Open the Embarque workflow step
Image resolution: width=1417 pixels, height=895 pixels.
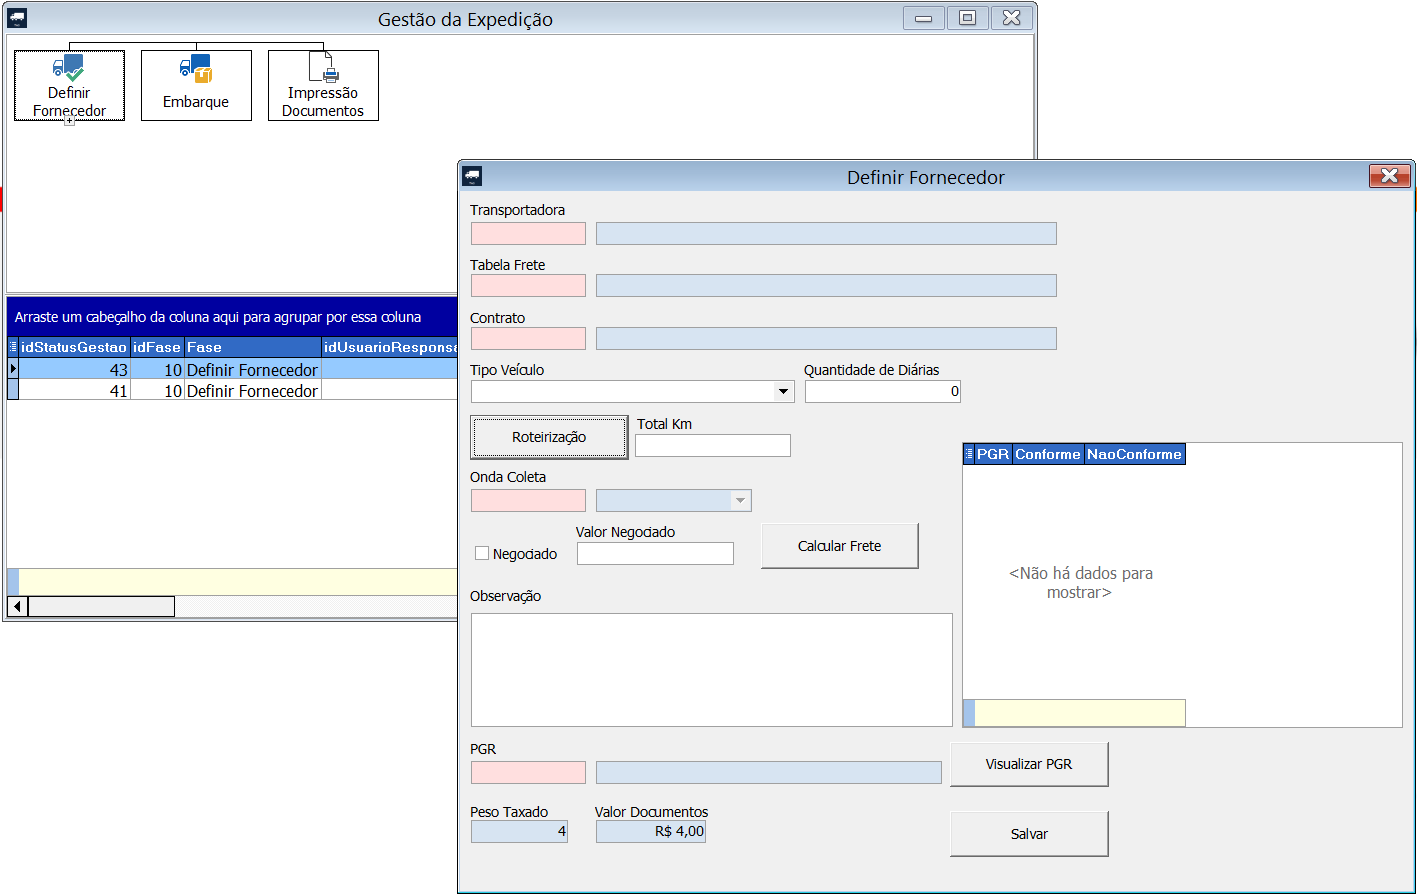(x=196, y=86)
